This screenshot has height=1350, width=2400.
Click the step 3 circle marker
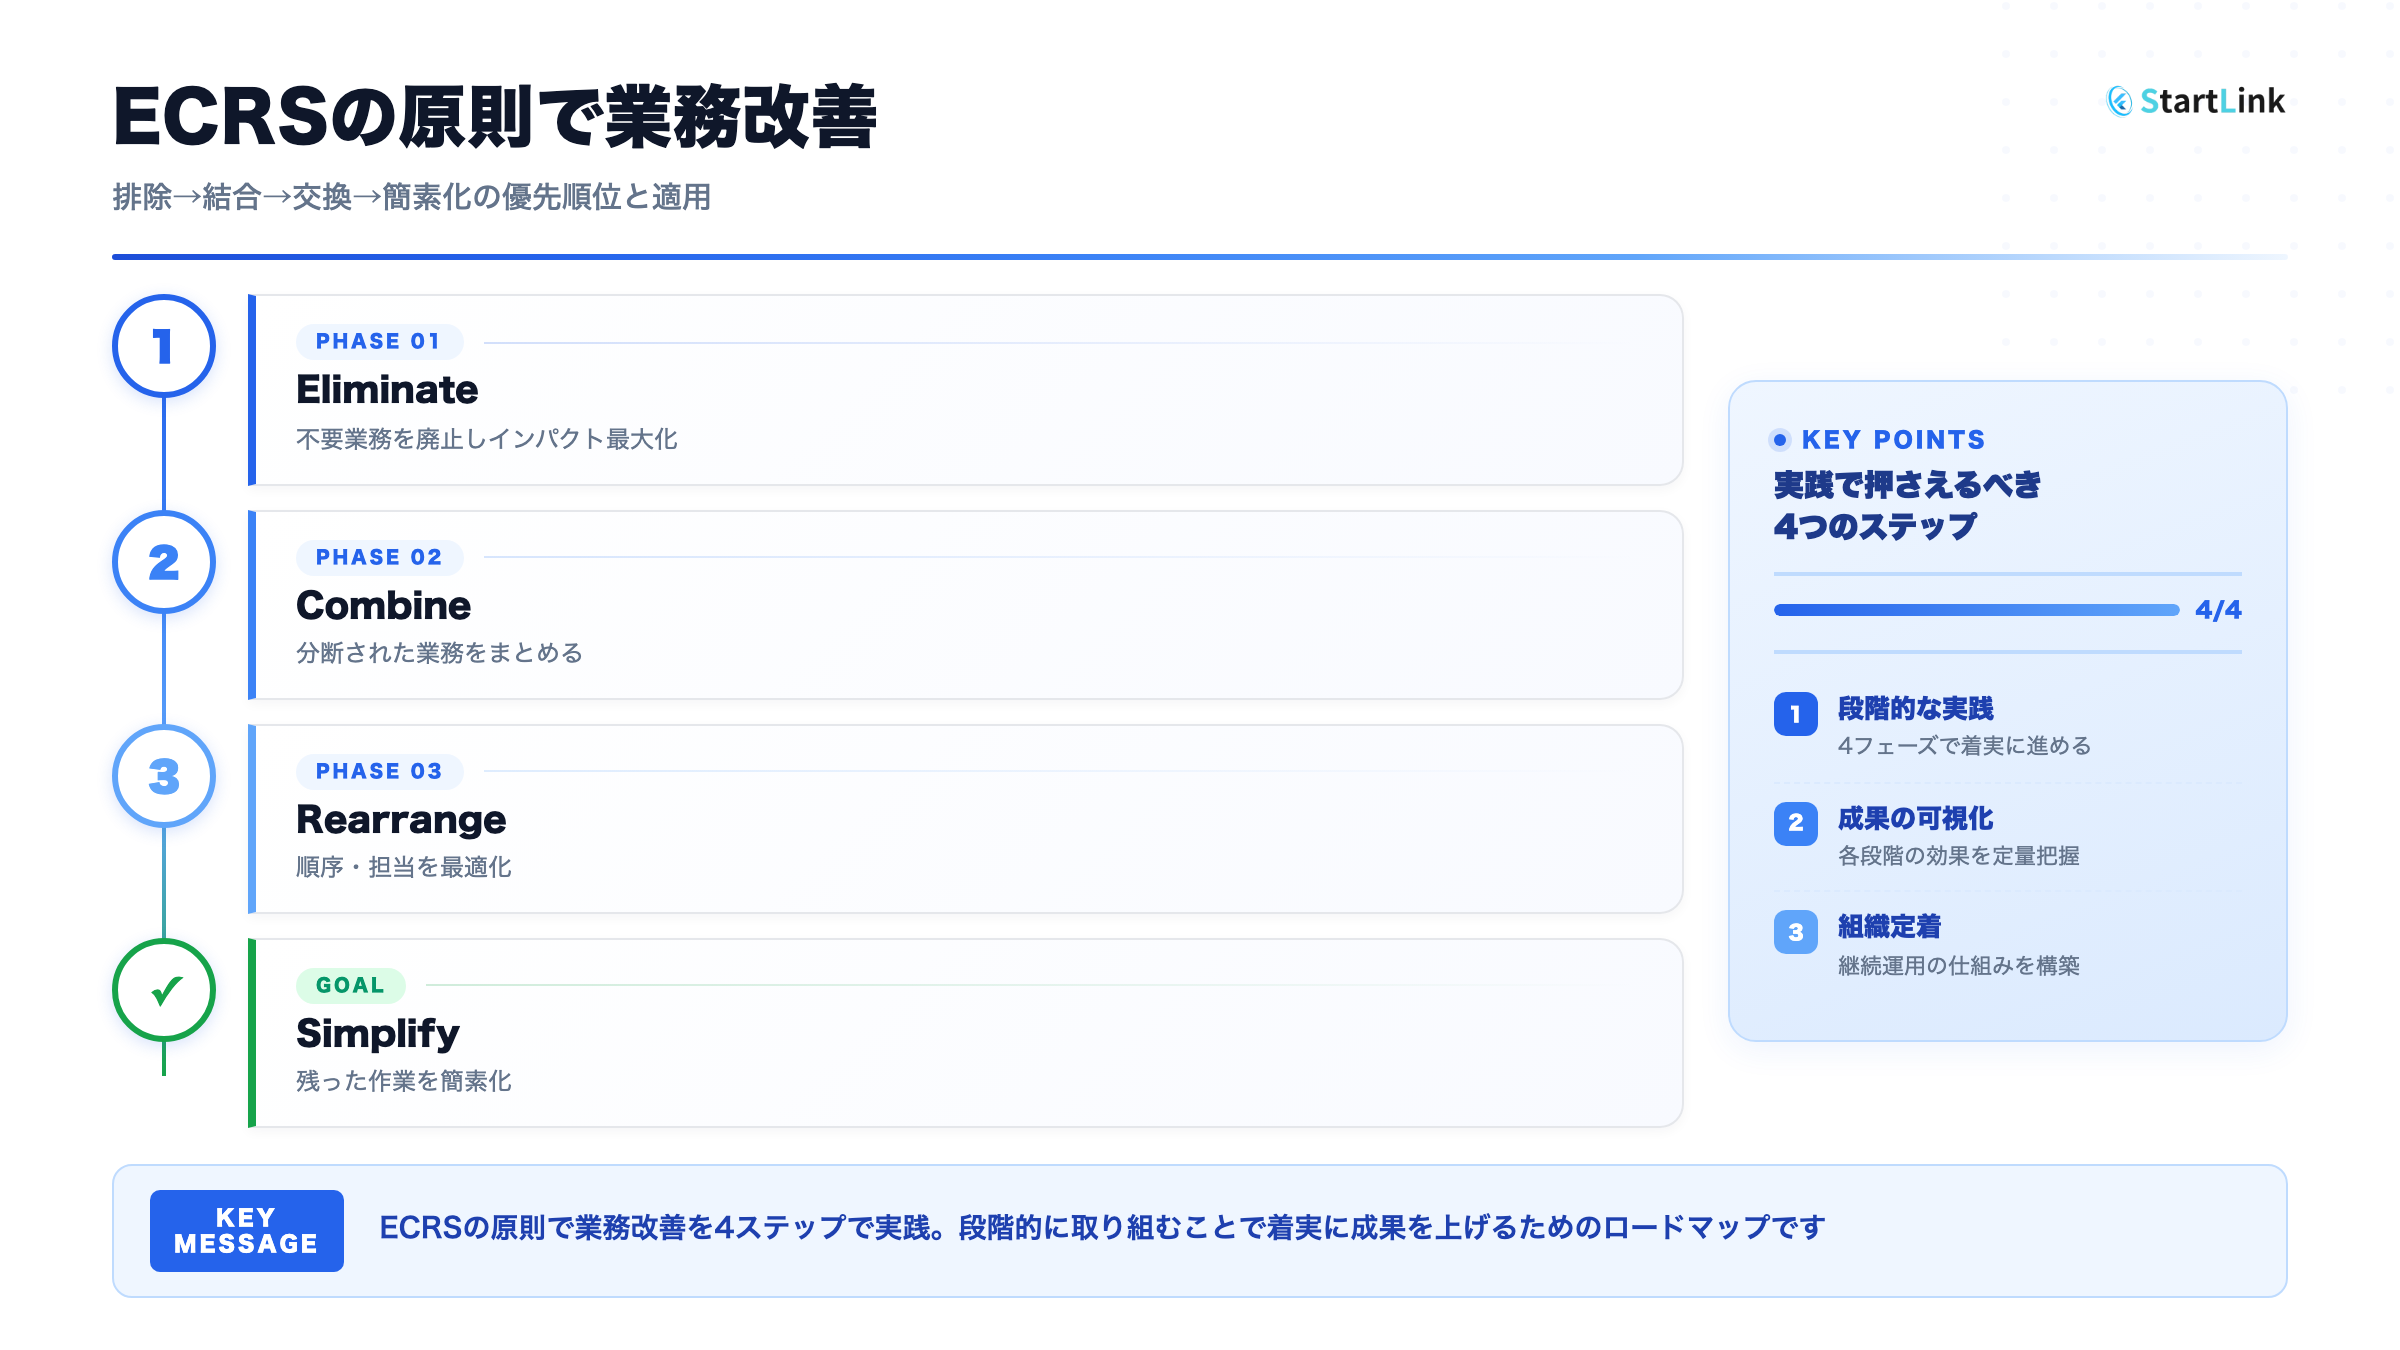[164, 776]
